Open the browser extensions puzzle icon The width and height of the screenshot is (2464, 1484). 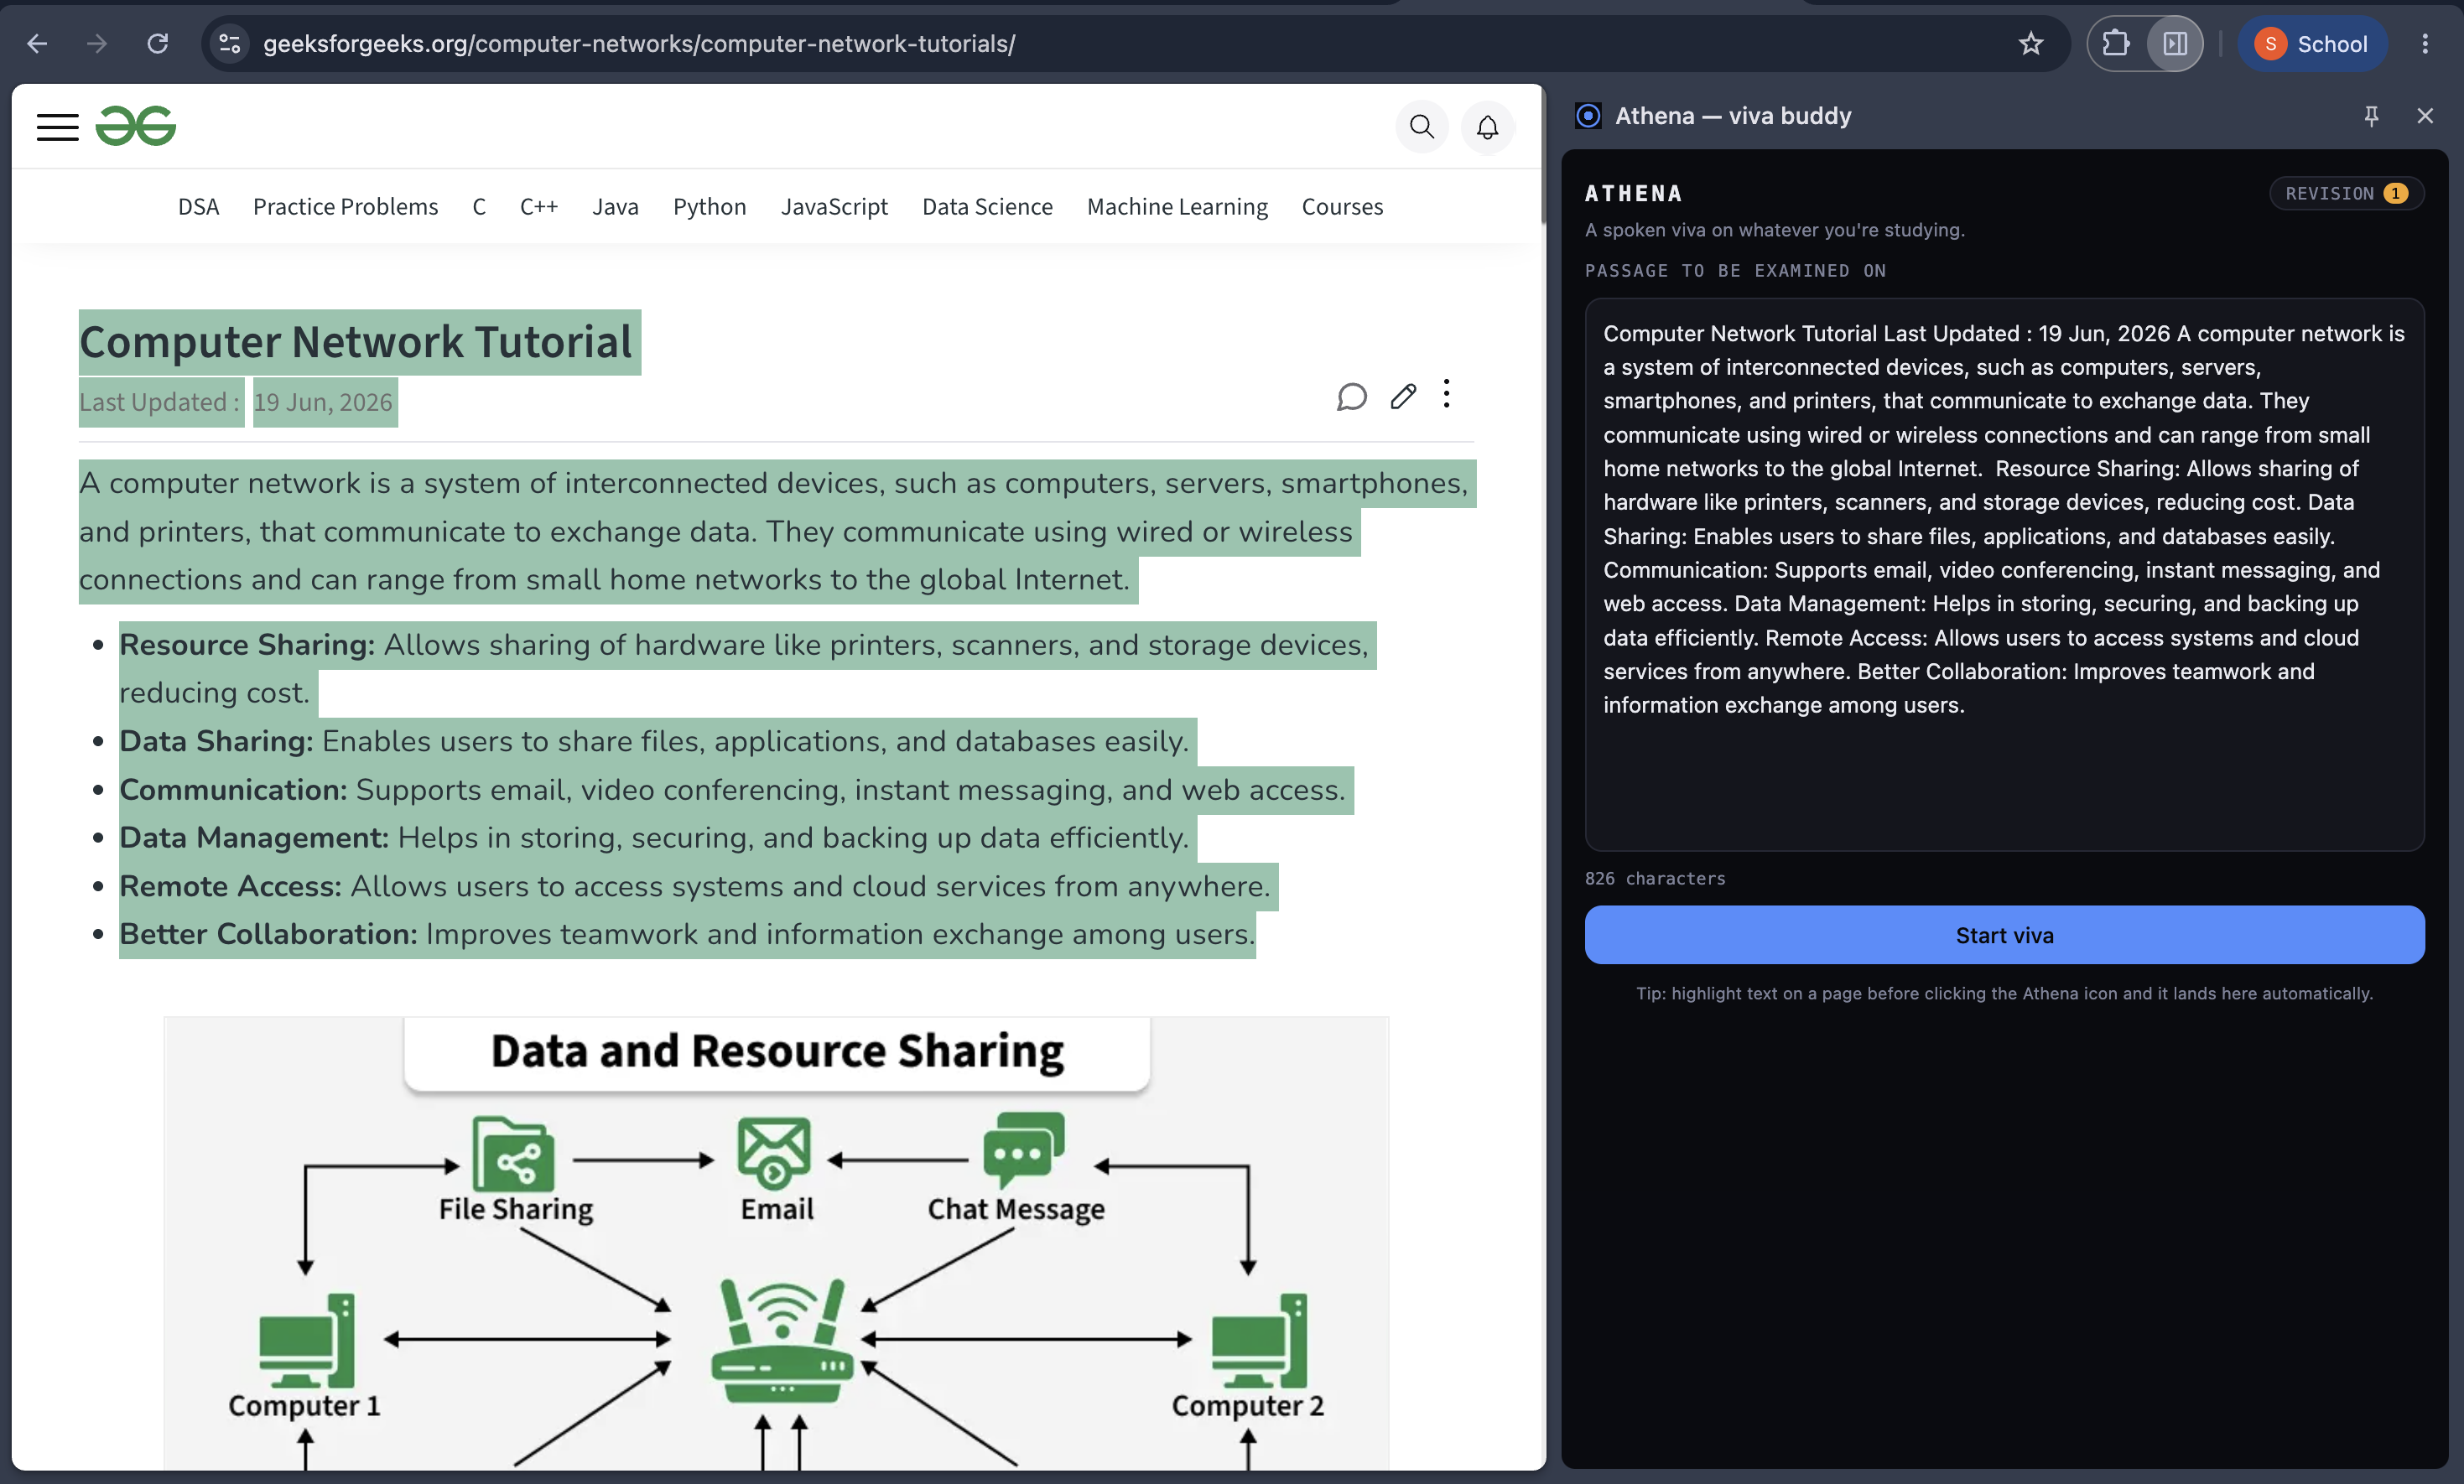pyautogui.click(x=2116, y=44)
